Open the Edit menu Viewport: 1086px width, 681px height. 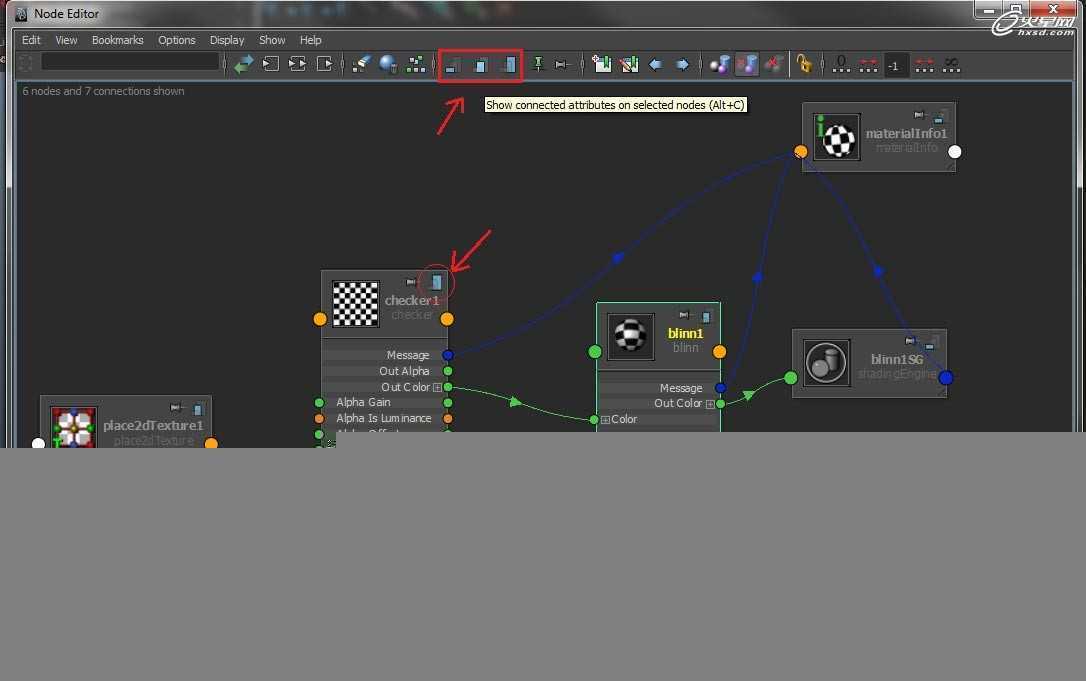pos(31,40)
